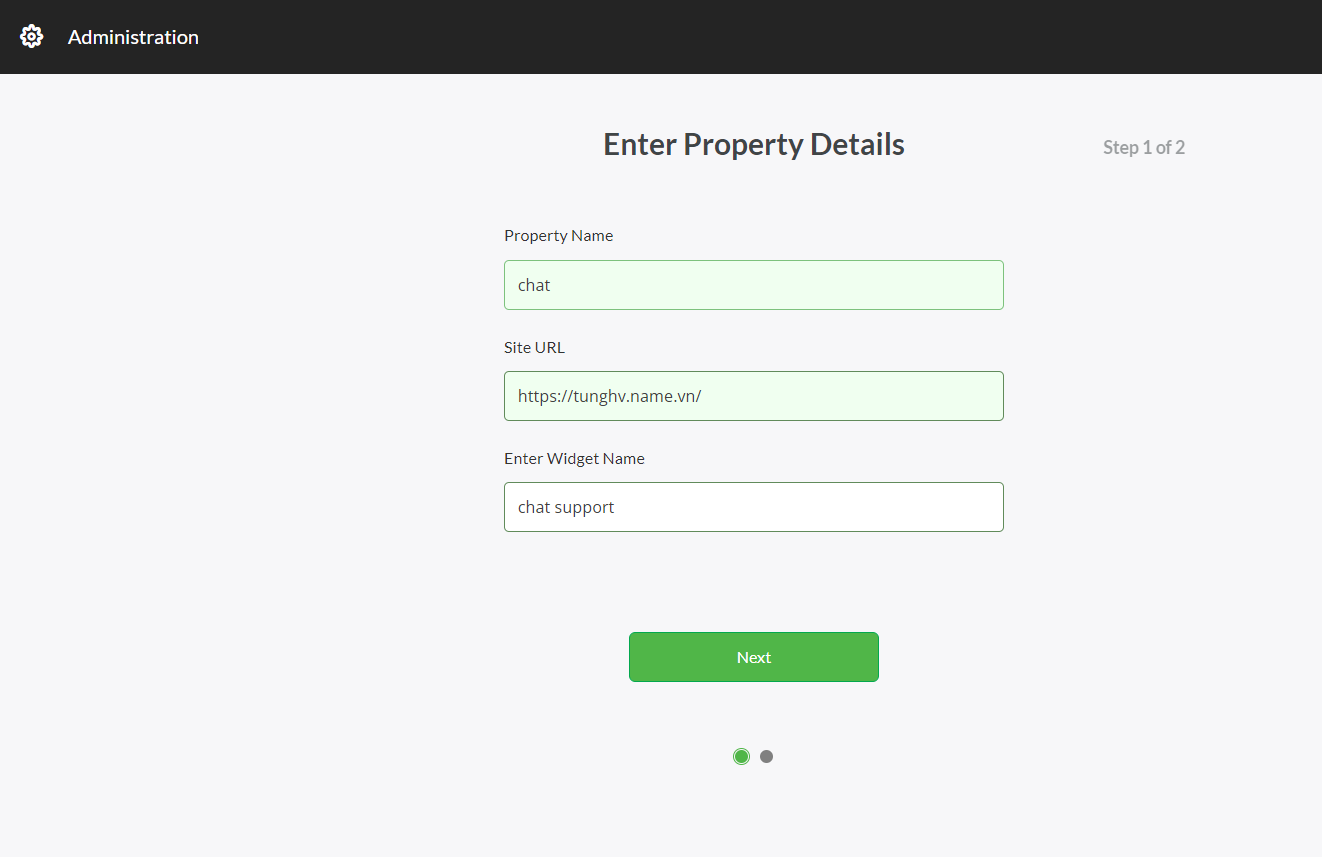Select the first green step indicator dot
This screenshot has width=1322, height=857.
click(x=741, y=756)
